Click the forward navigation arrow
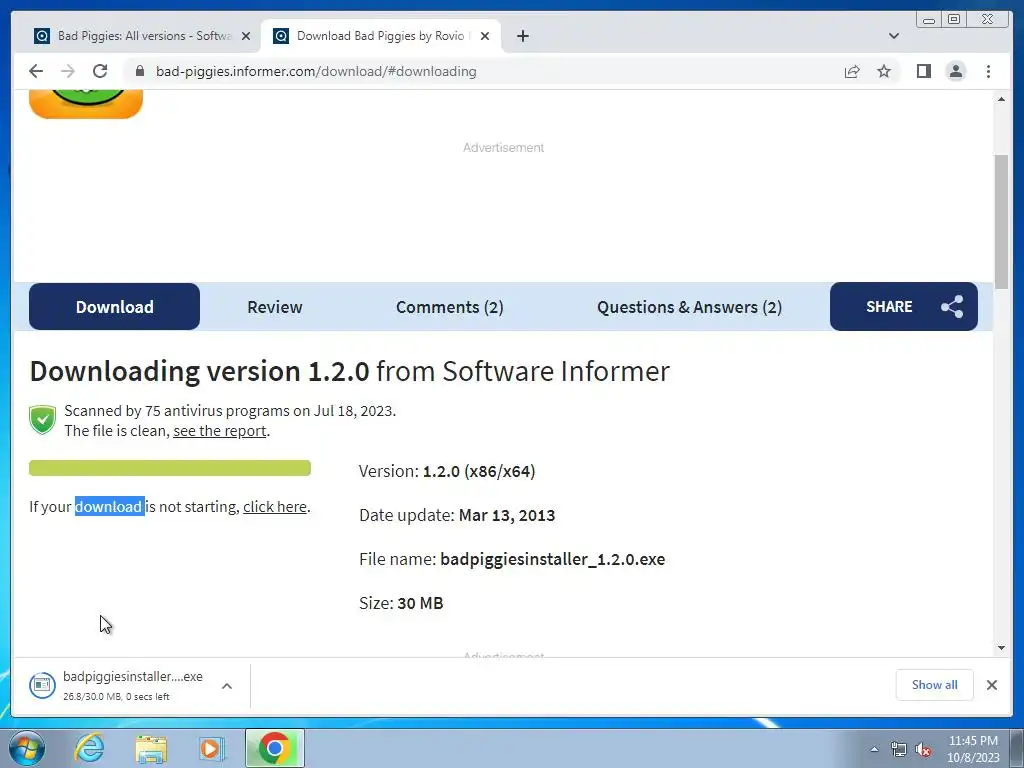Screen dimensions: 1024x768 pos(67,71)
